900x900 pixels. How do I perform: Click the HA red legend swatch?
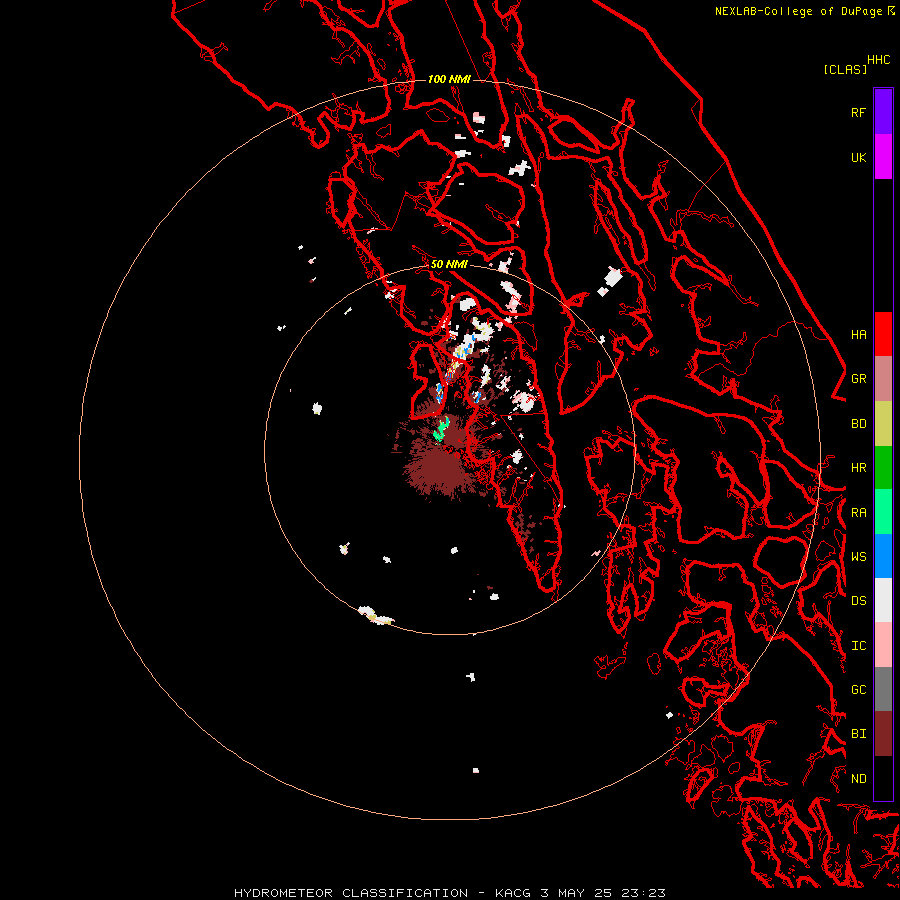883,334
